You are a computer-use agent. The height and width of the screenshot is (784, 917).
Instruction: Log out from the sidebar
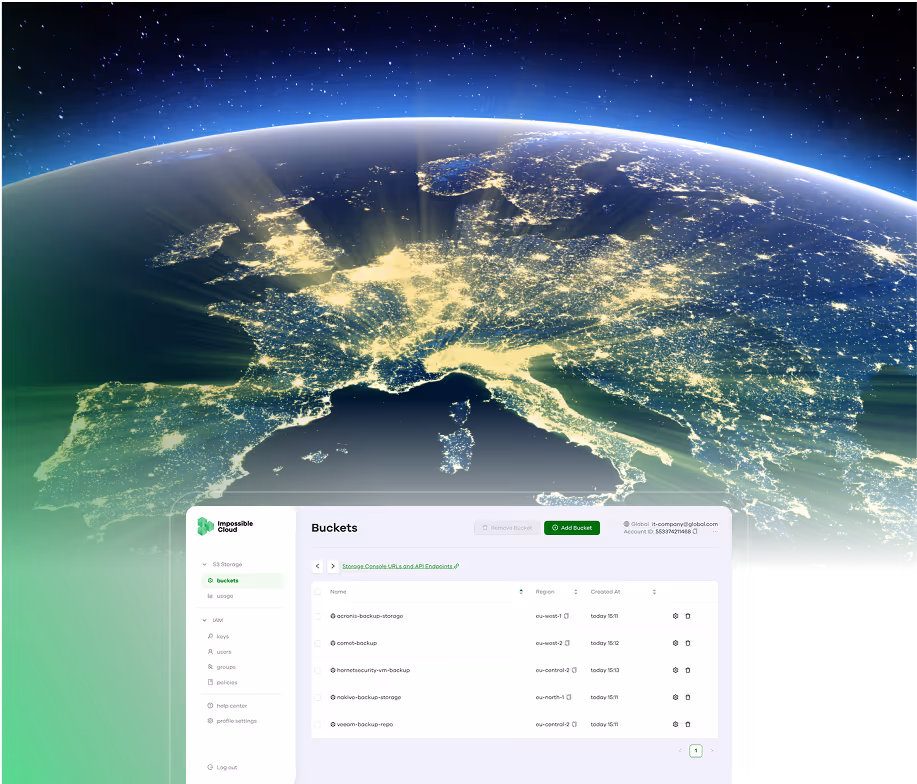click(x=222, y=767)
